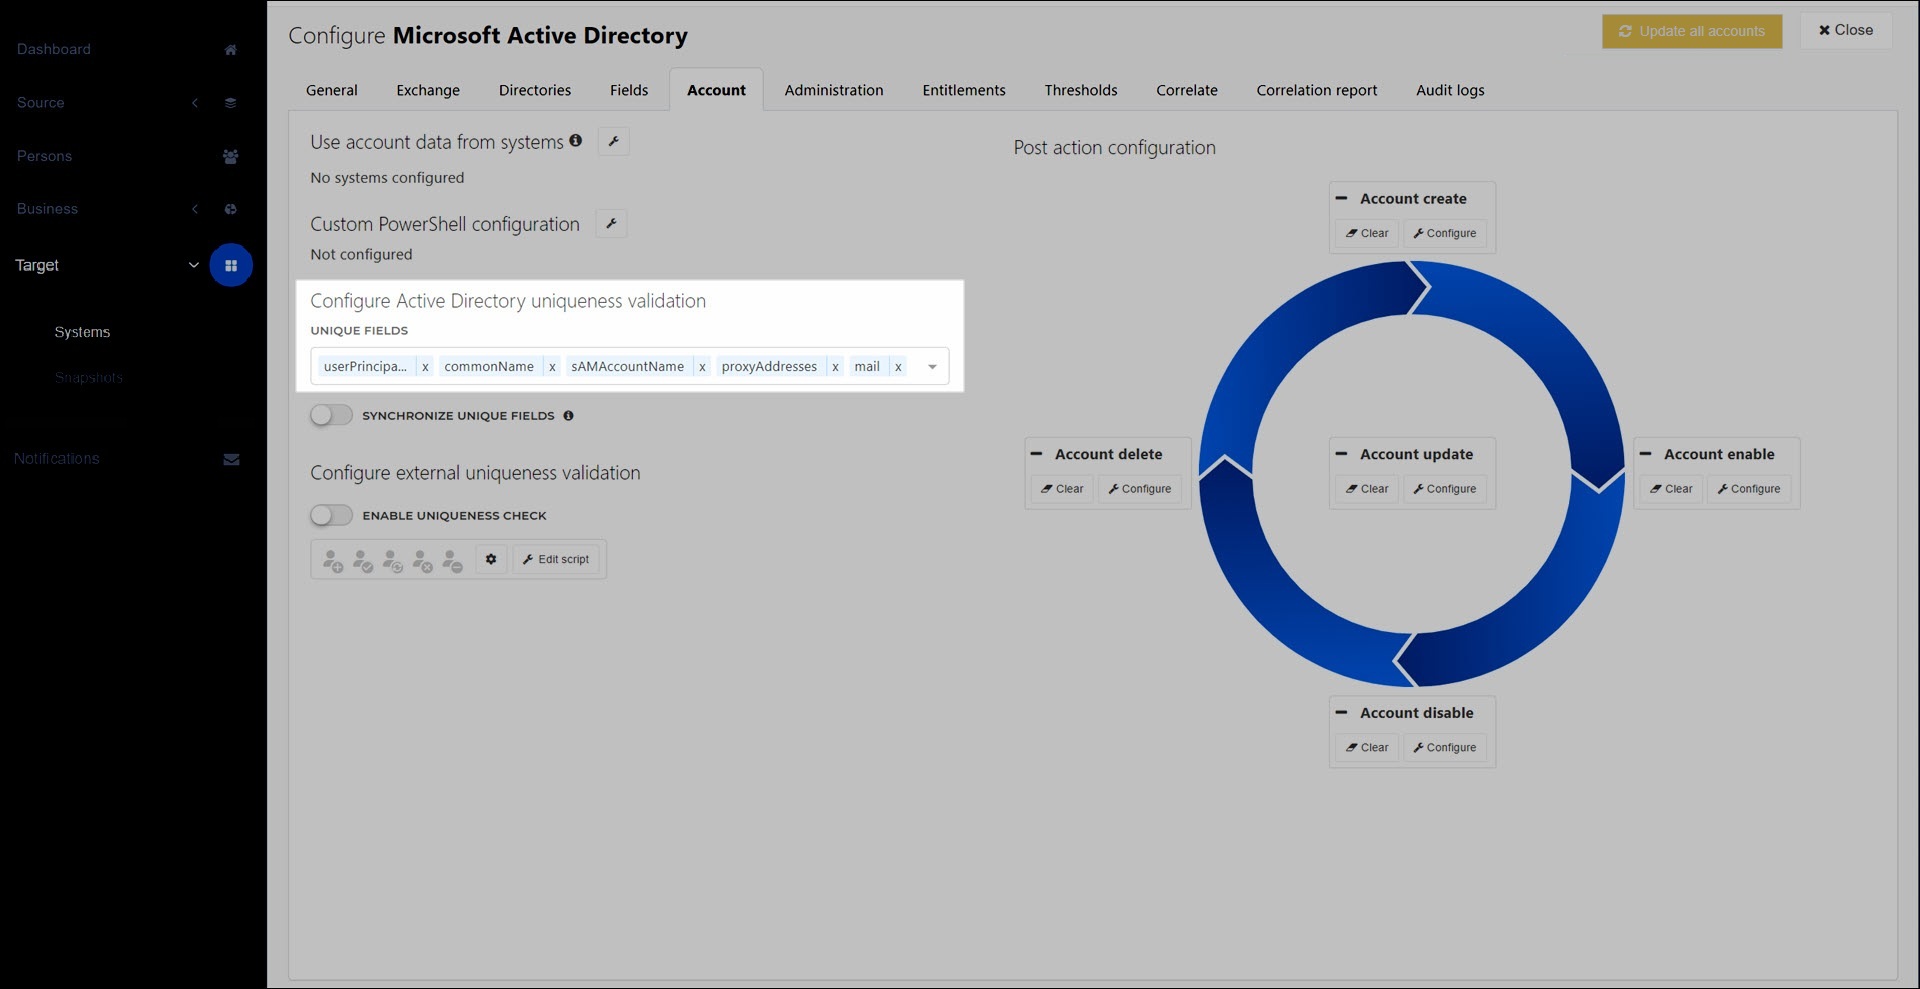Expand the Source menu chevron
Image resolution: width=1920 pixels, height=989 pixels.
(x=195, y=103)
